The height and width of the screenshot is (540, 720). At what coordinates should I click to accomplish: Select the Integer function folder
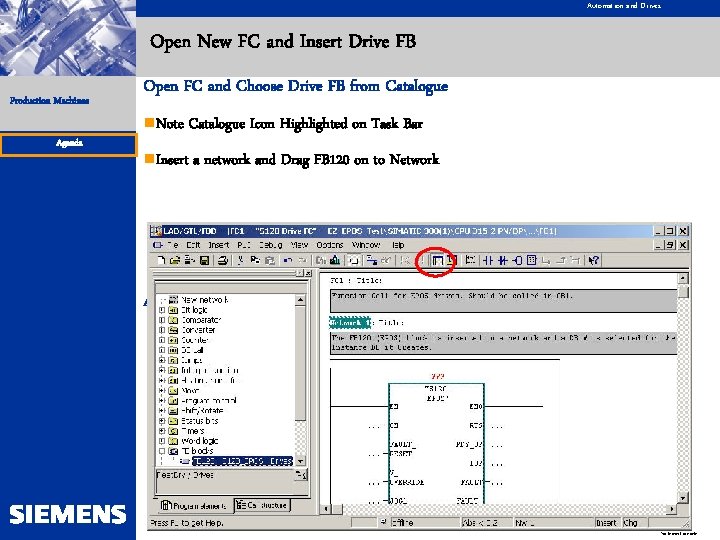click(x=204, y=370)
